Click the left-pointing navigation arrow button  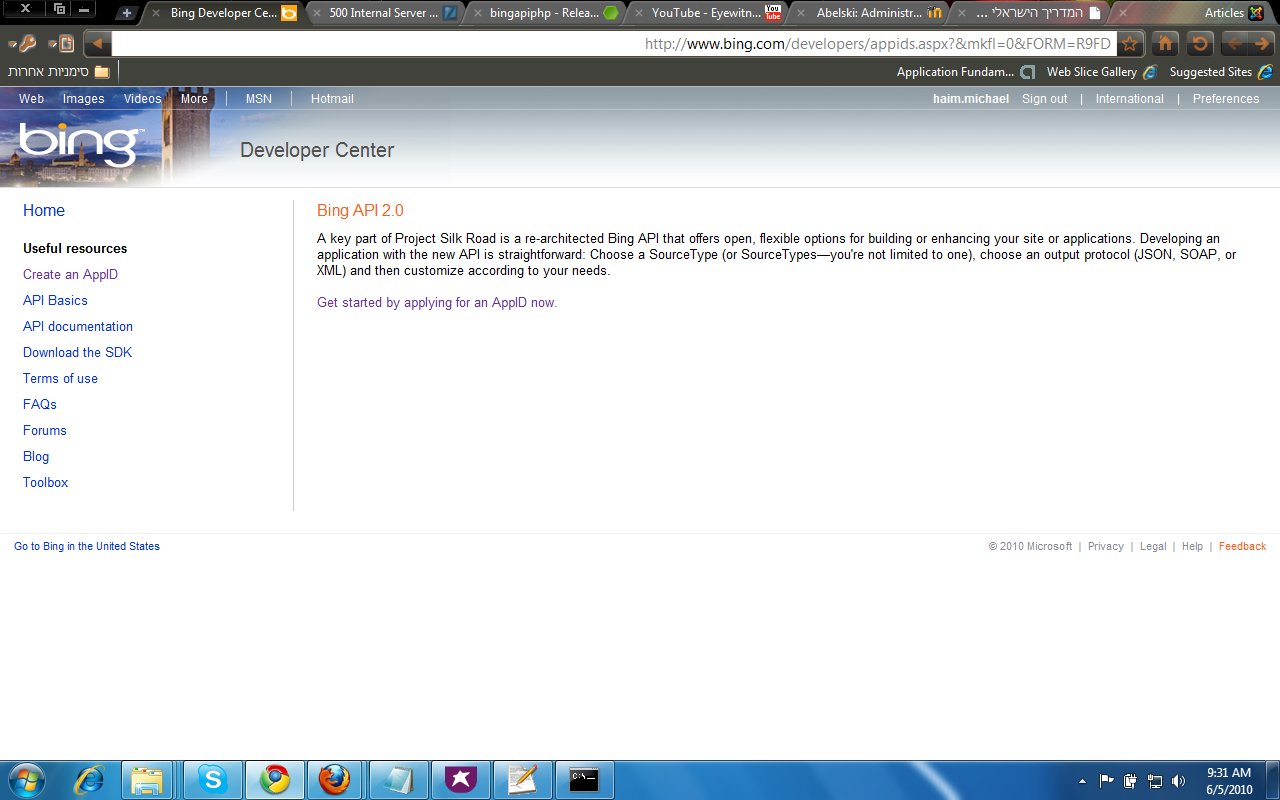(x=1236, y=44)
